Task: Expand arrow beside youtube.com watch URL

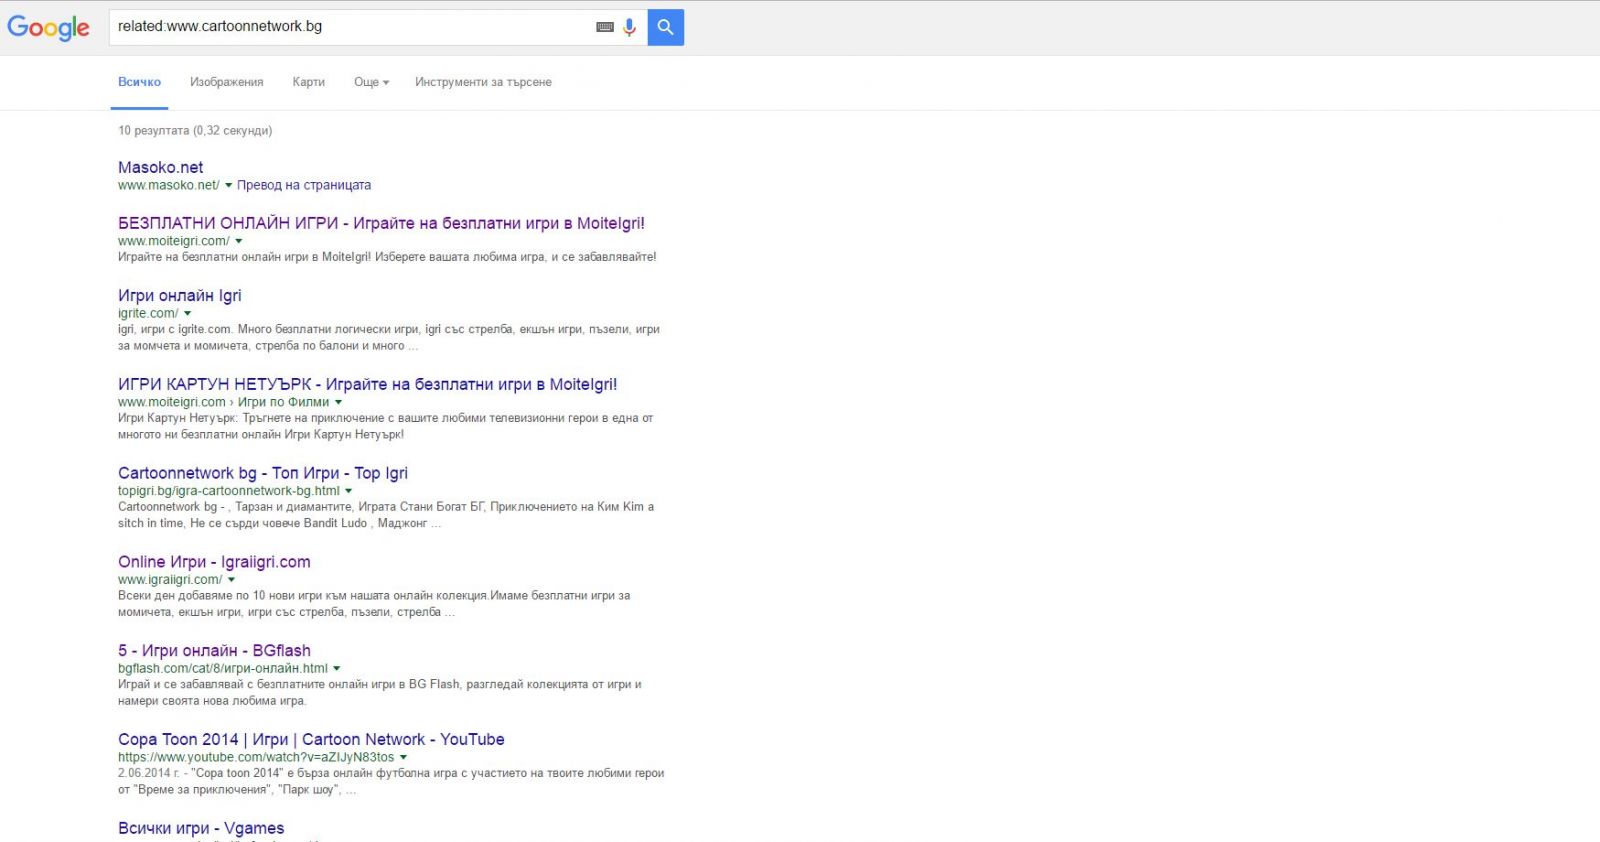Action: click(403, 758)
